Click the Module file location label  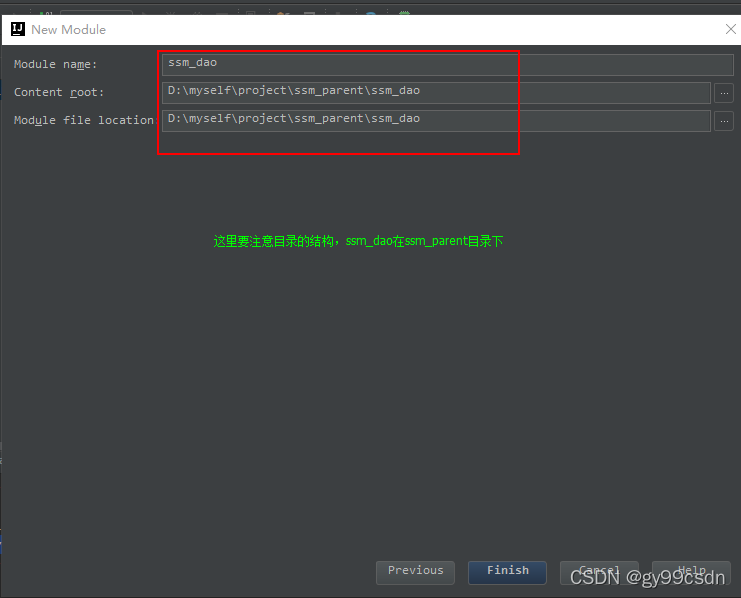(x=85, y=120)
